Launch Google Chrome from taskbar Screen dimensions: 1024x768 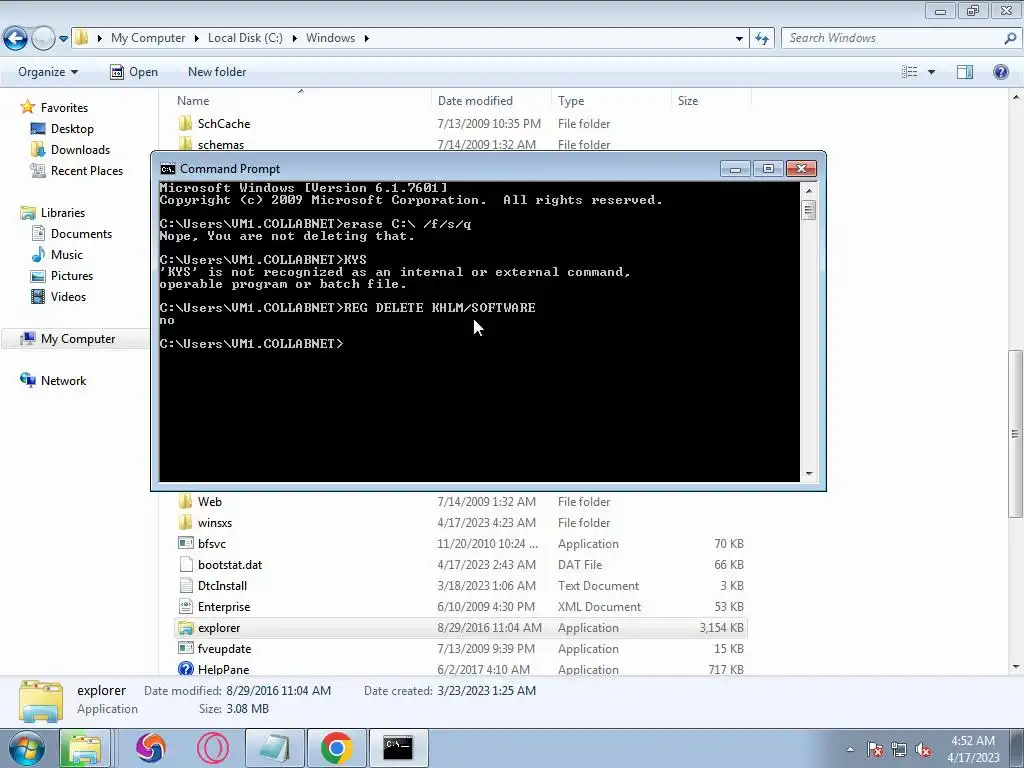pyautogui.click(x=336, y=748)
